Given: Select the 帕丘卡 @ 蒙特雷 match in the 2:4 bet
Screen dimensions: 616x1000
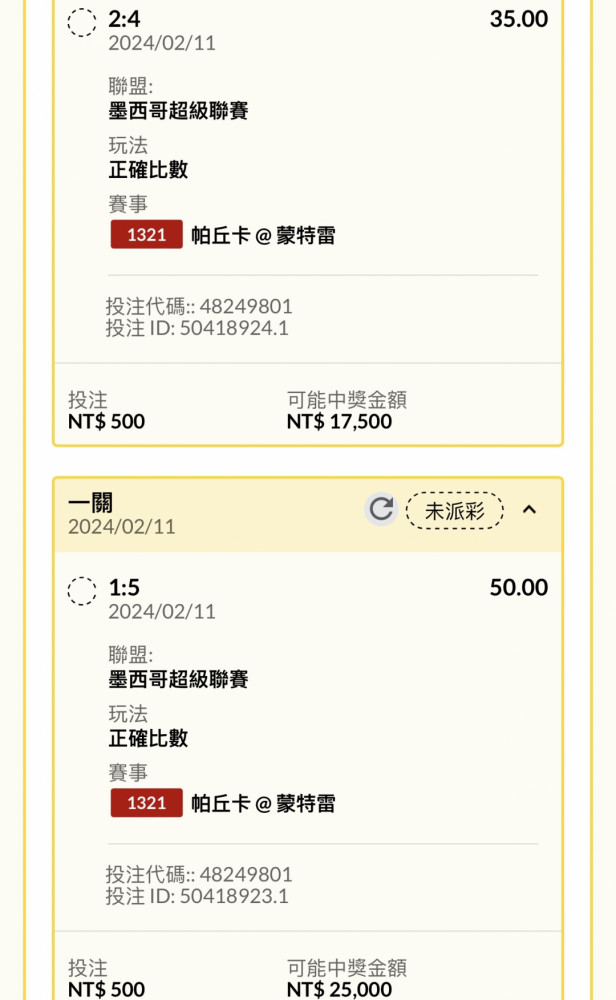Looking at the screenshot, I should [263, 235].
